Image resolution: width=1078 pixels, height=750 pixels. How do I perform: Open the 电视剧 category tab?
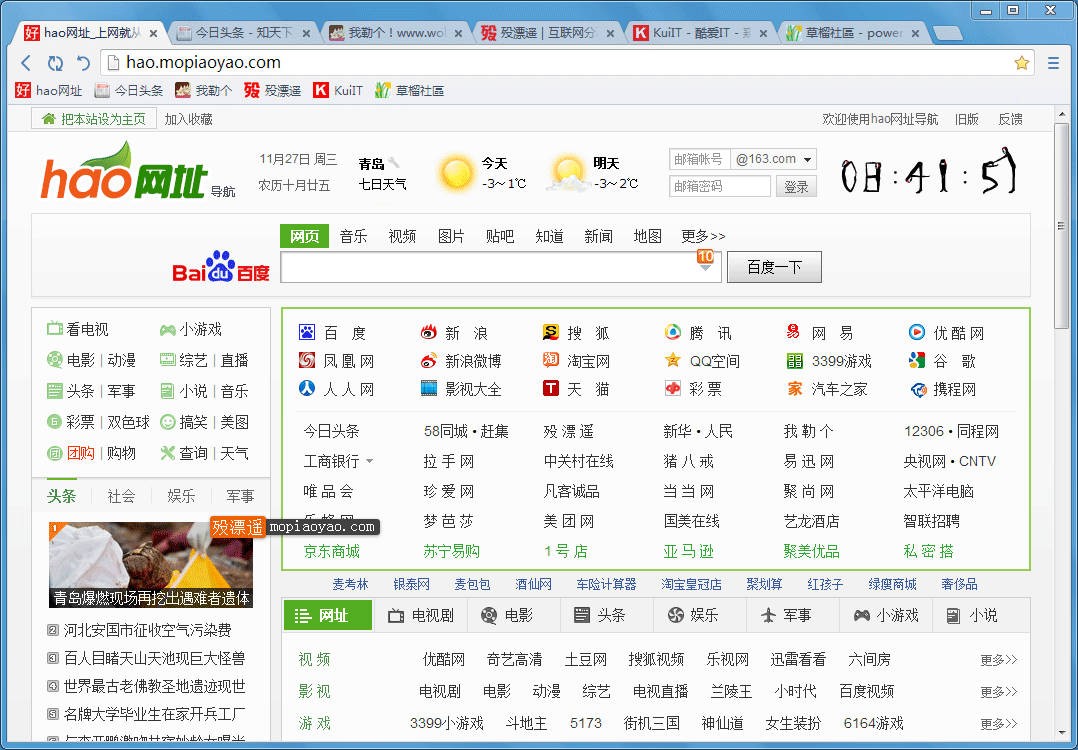coord(421,615)
